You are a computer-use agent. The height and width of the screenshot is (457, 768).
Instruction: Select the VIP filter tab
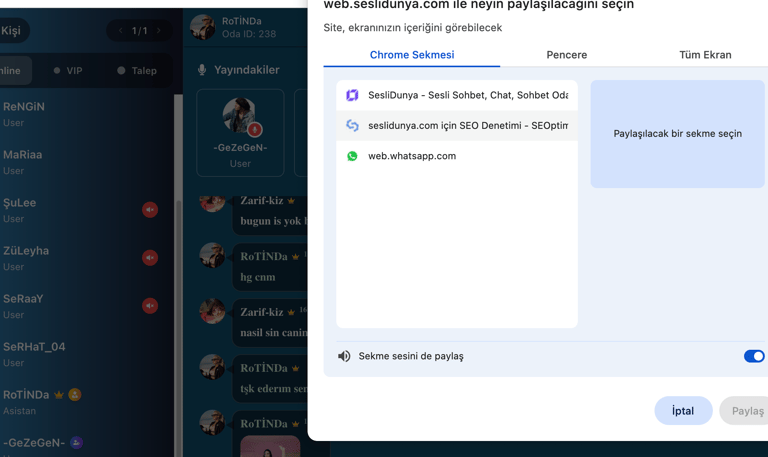point(68,71)
